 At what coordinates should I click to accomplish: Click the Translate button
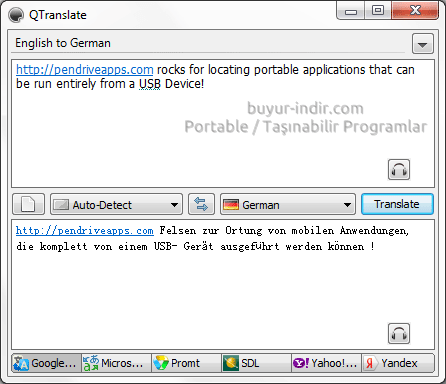click(x=397, y=204)
